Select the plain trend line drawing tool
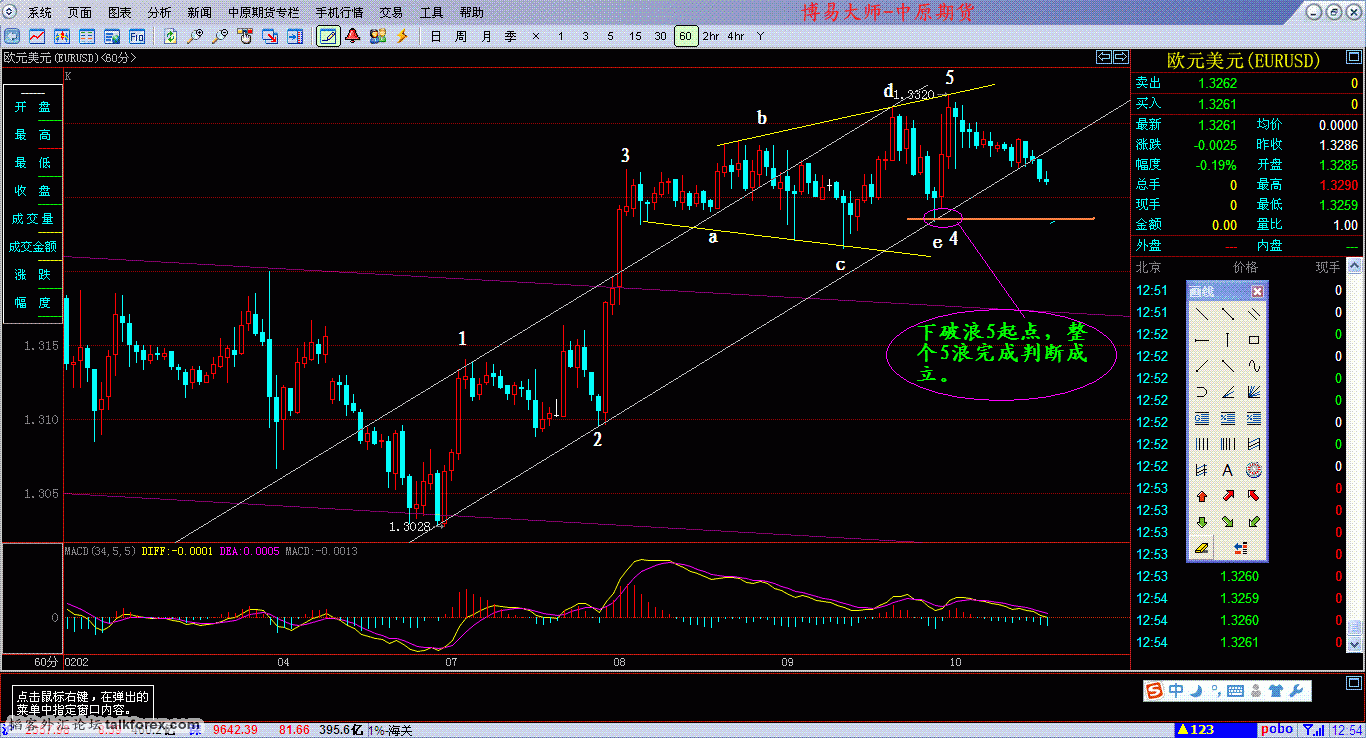Viewport: 1366px width, 738px height. [x=1202, y=313]
